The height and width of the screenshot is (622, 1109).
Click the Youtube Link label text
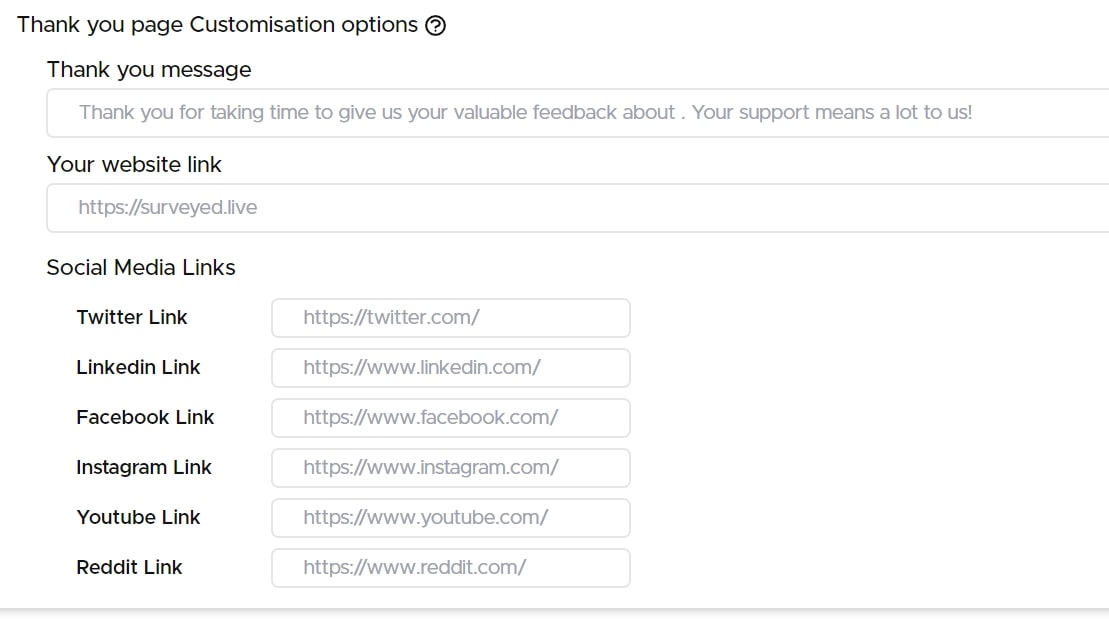pos(138,517)
